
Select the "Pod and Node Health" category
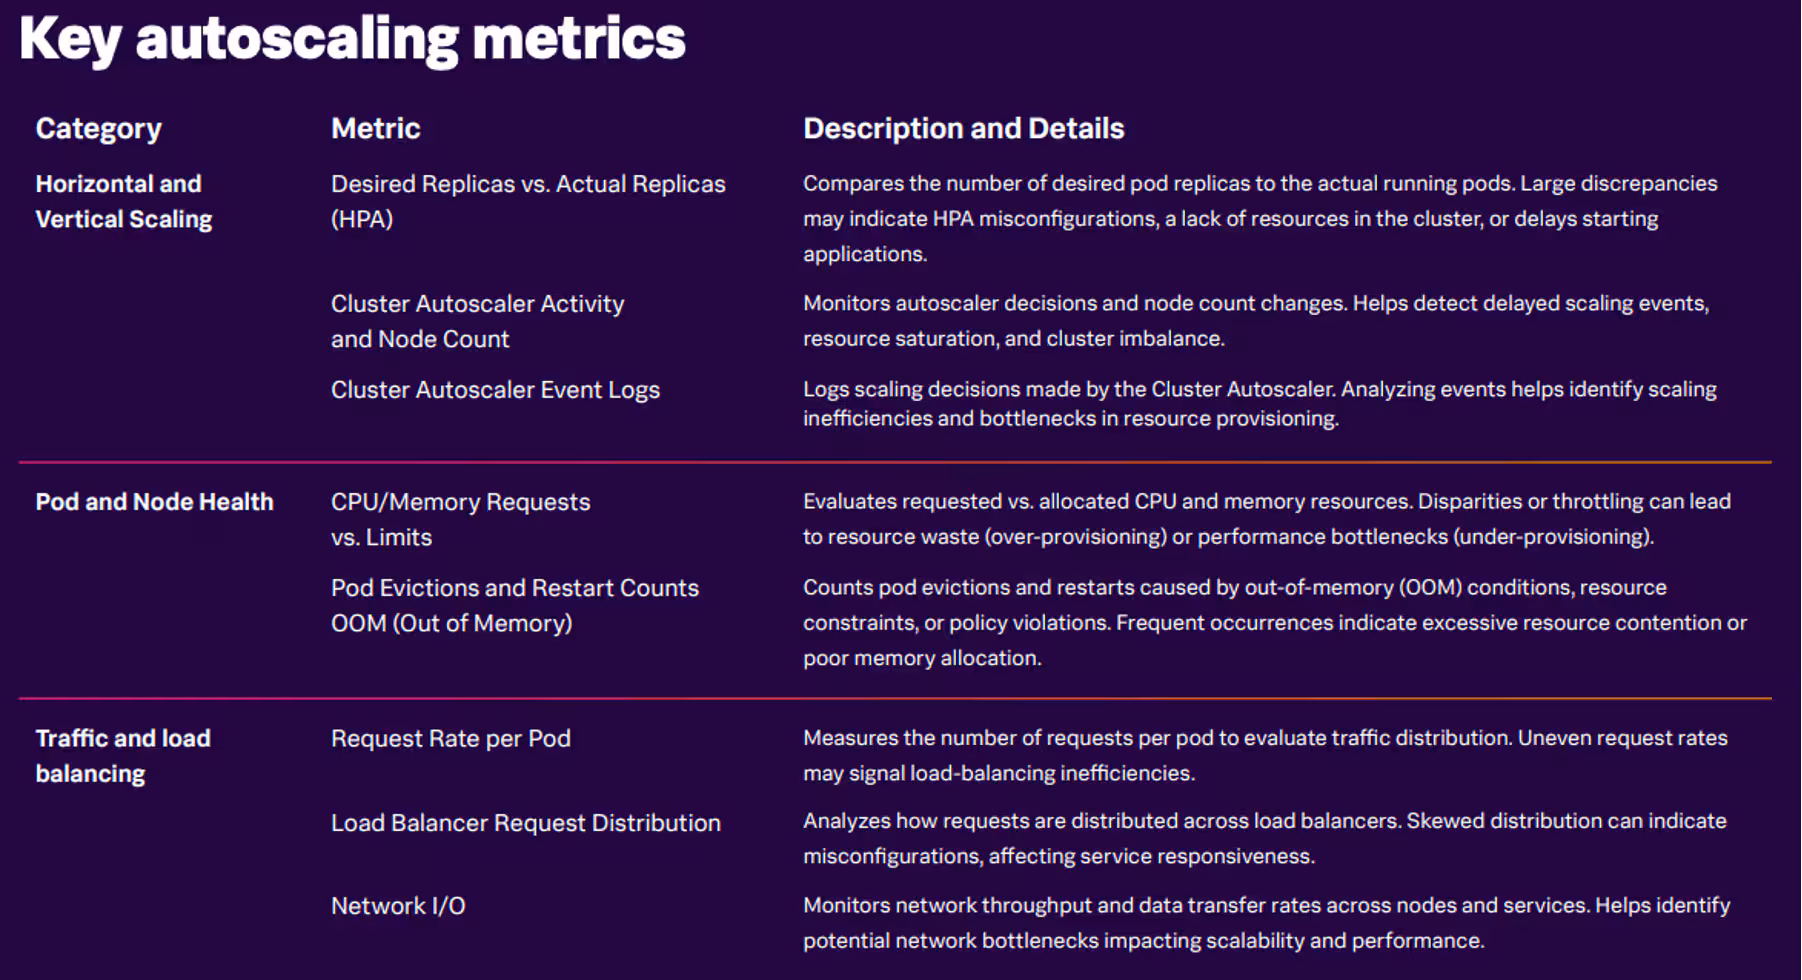coord(154,502)
